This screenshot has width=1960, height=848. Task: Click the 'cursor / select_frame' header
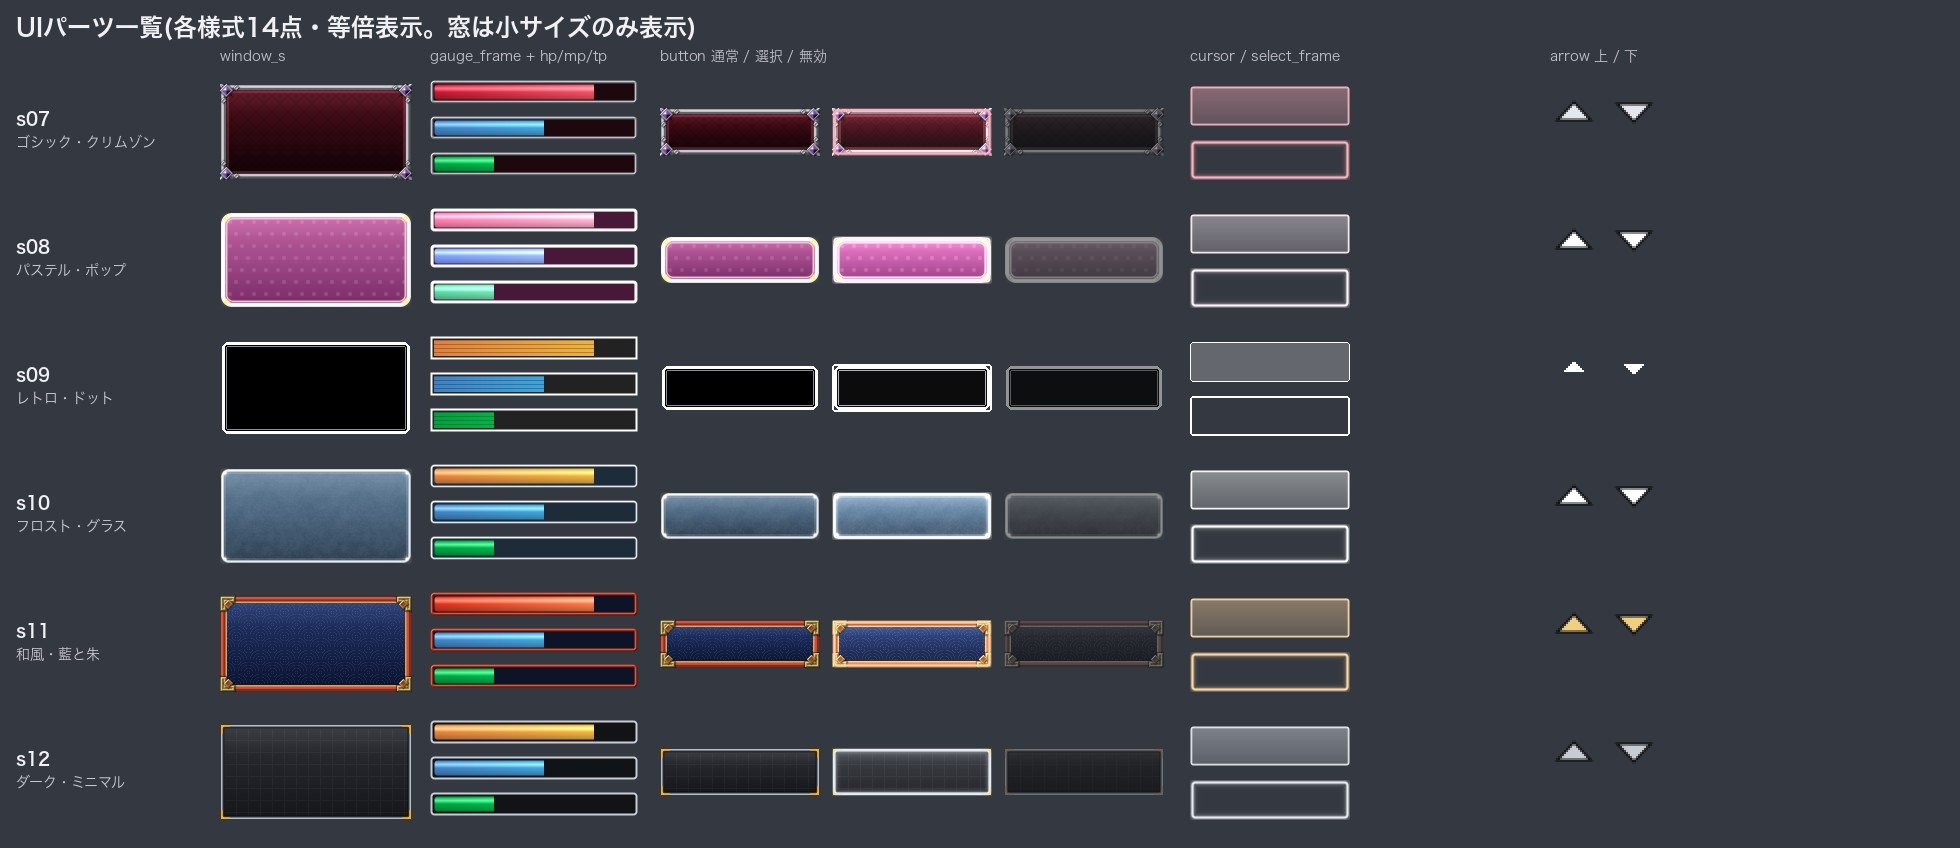tap(1265, 56)
